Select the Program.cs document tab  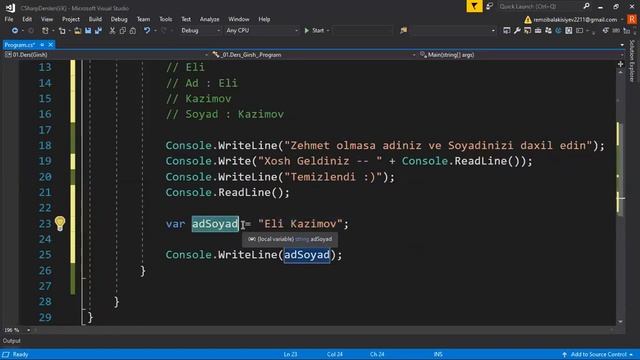tap(20, 44)
